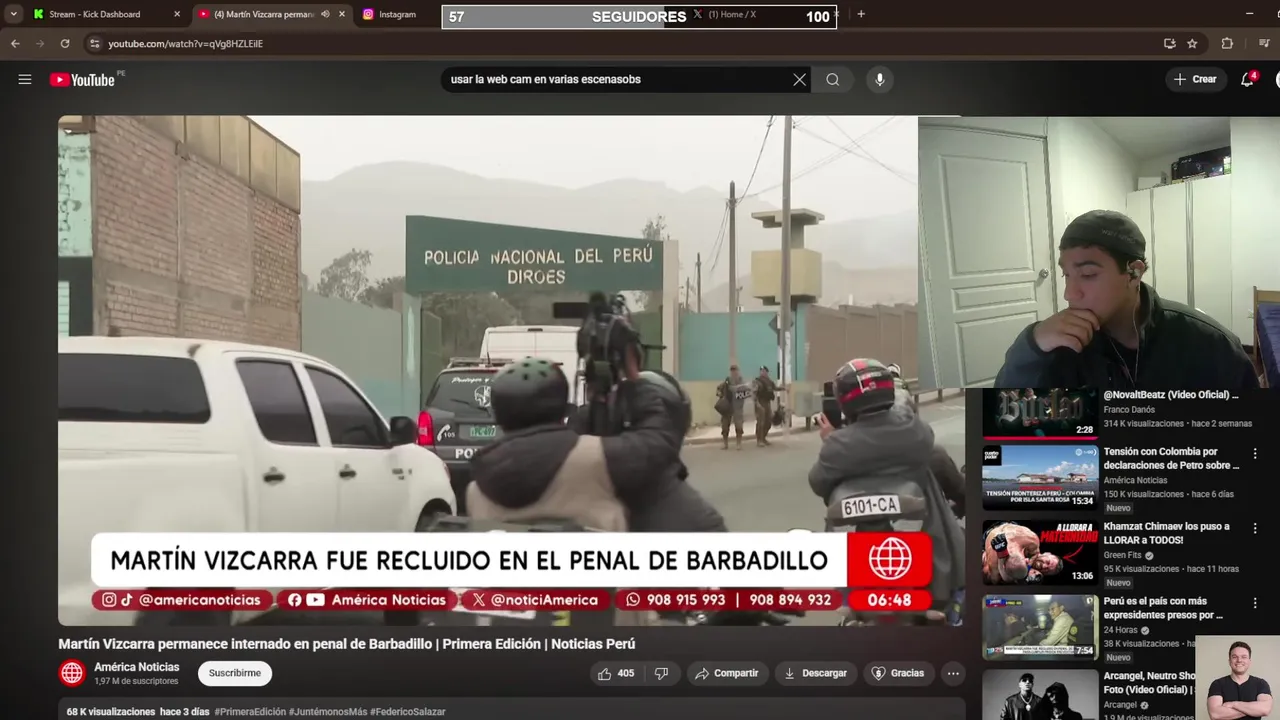This screenshot has width=1280, height=720.
Task: Switch to the Instagram tab
Action: pos(397,14)
